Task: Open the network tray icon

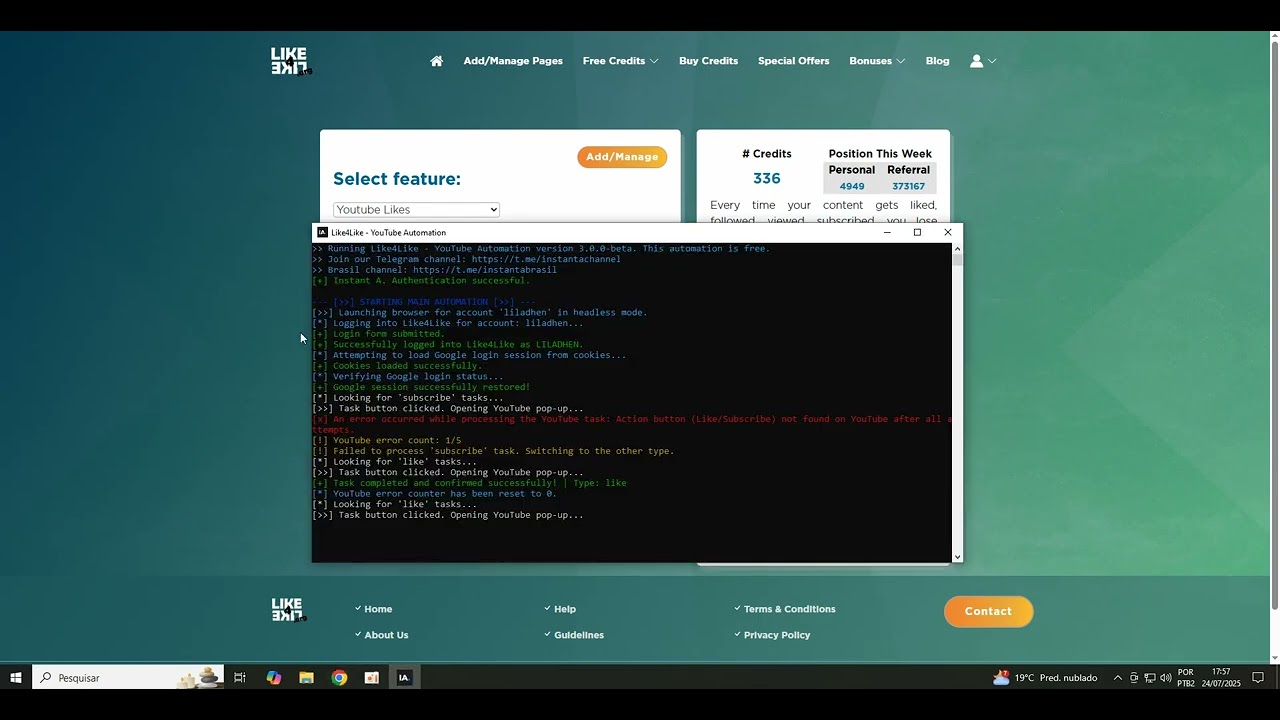Action: pyautogui.click(x=1150, y=678)
